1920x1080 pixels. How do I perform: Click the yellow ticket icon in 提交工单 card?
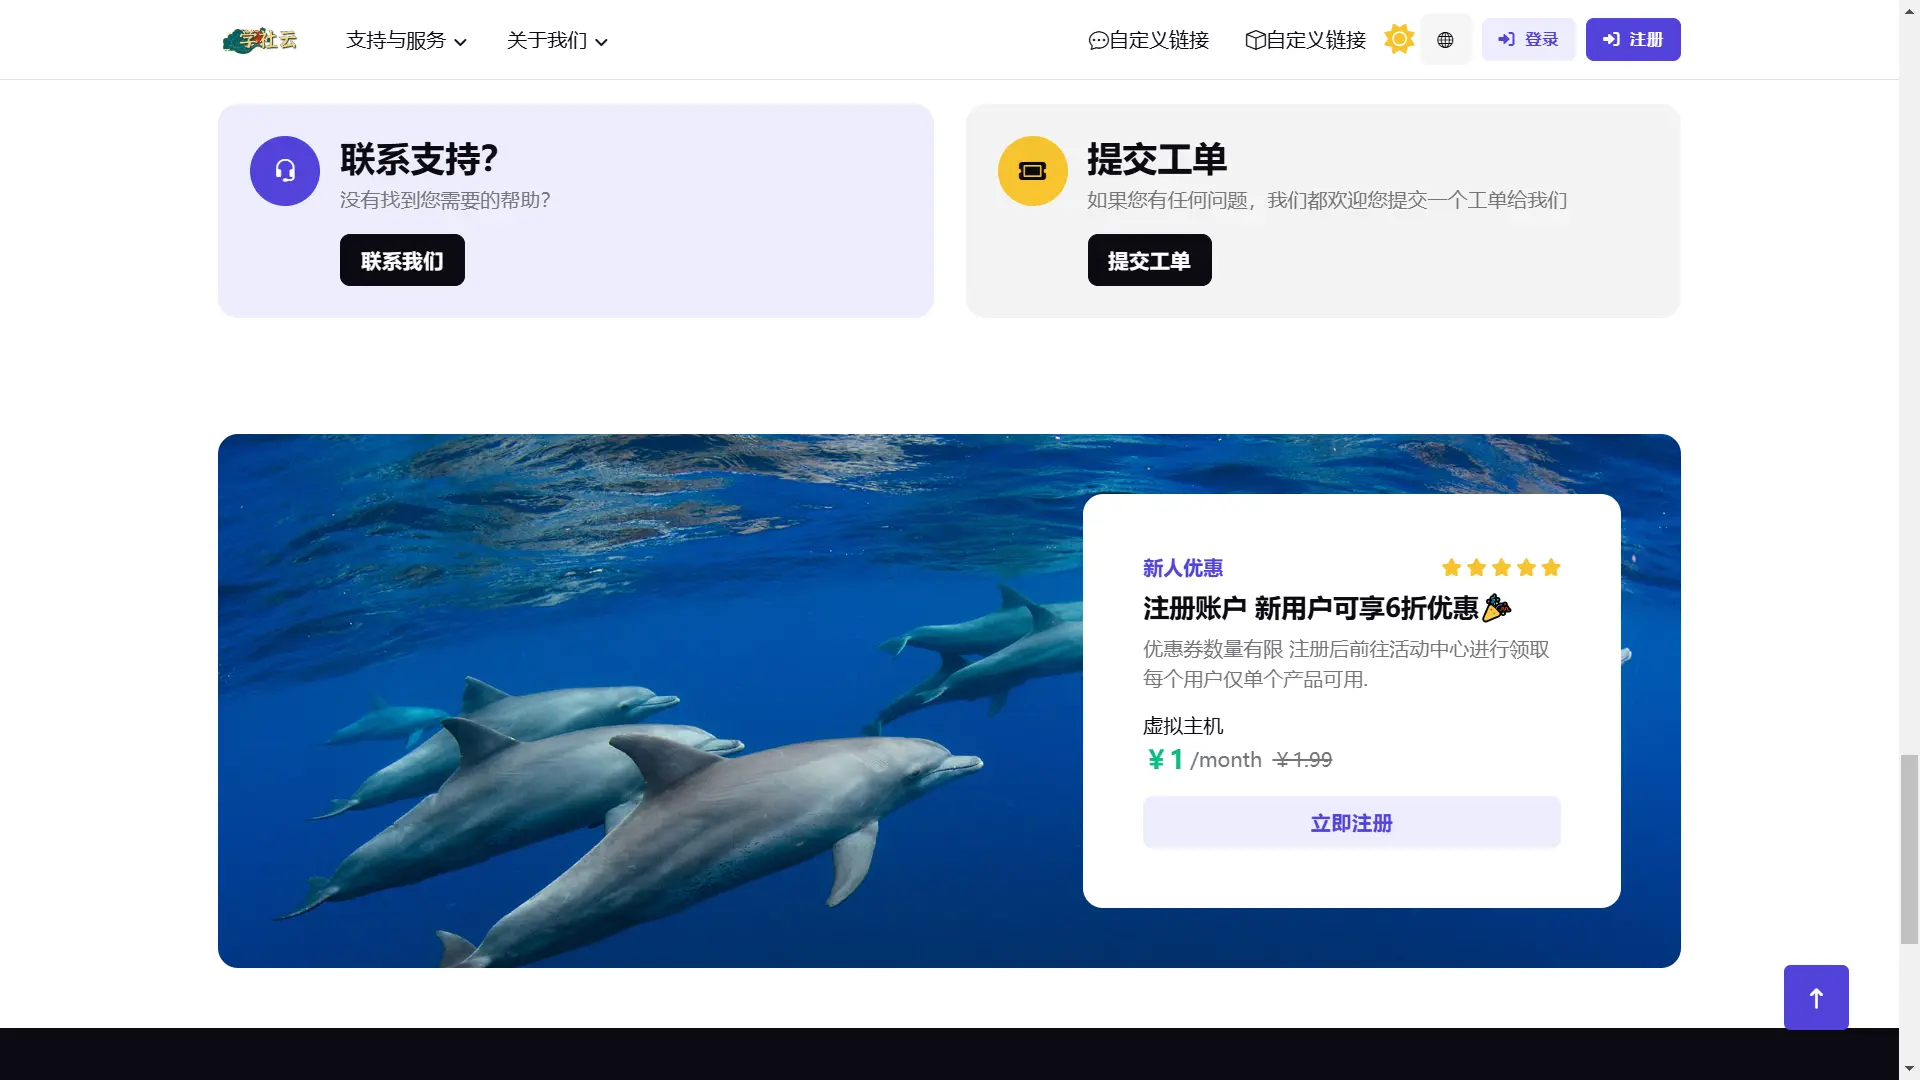(x=1032, y=171)
